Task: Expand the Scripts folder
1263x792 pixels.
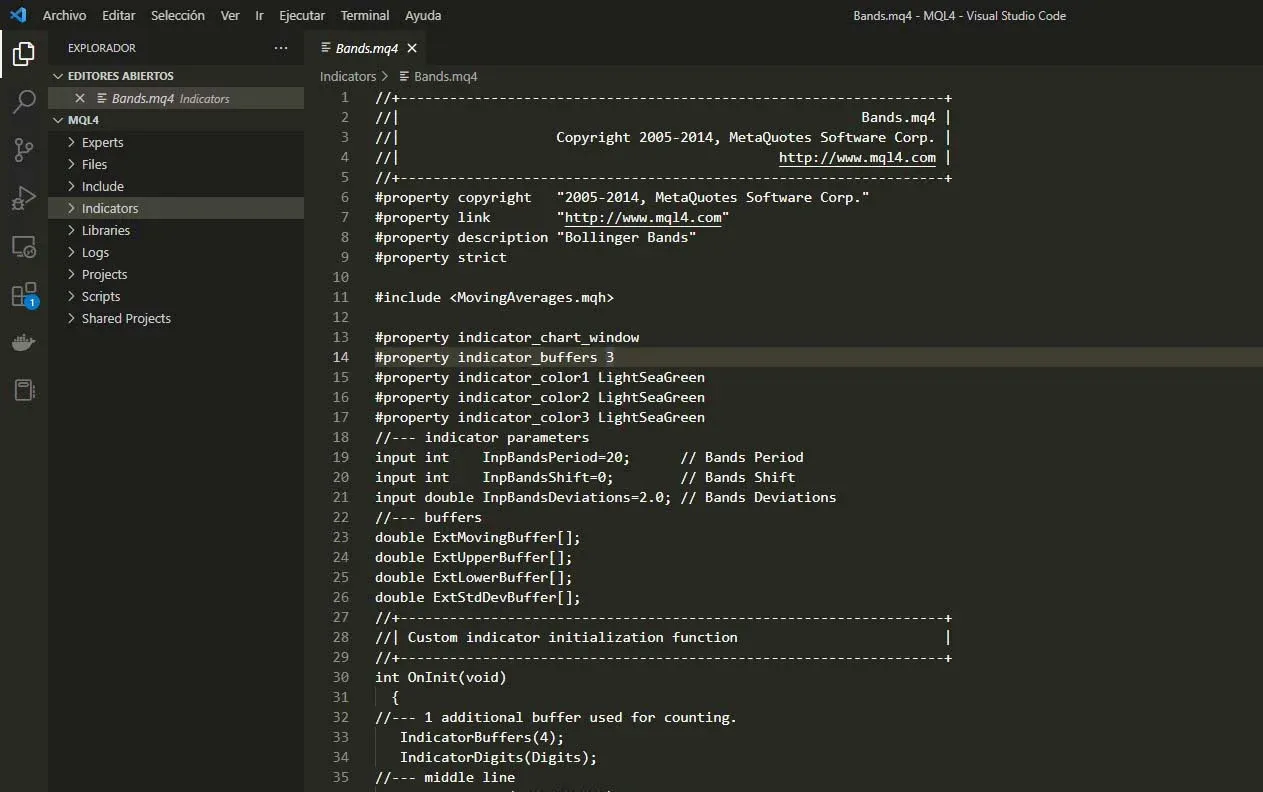Action: [102, 296]
